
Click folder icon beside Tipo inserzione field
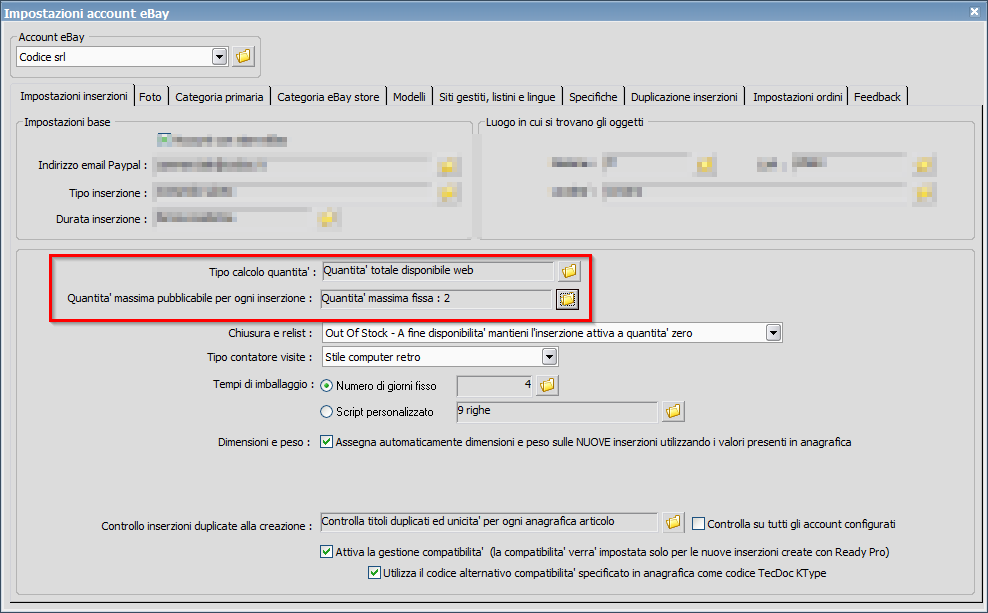449,193
